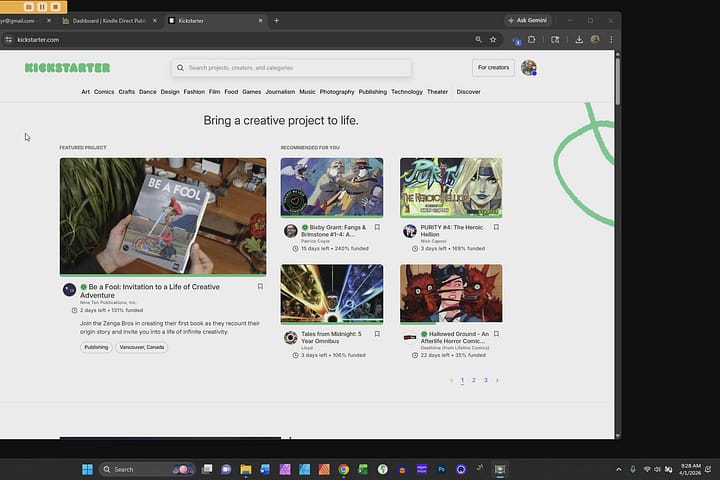The height and width of the screenshot is (480, 720).
Task: Open the user profile avatar on Kickstarter
Action: (x=529, y=68)
